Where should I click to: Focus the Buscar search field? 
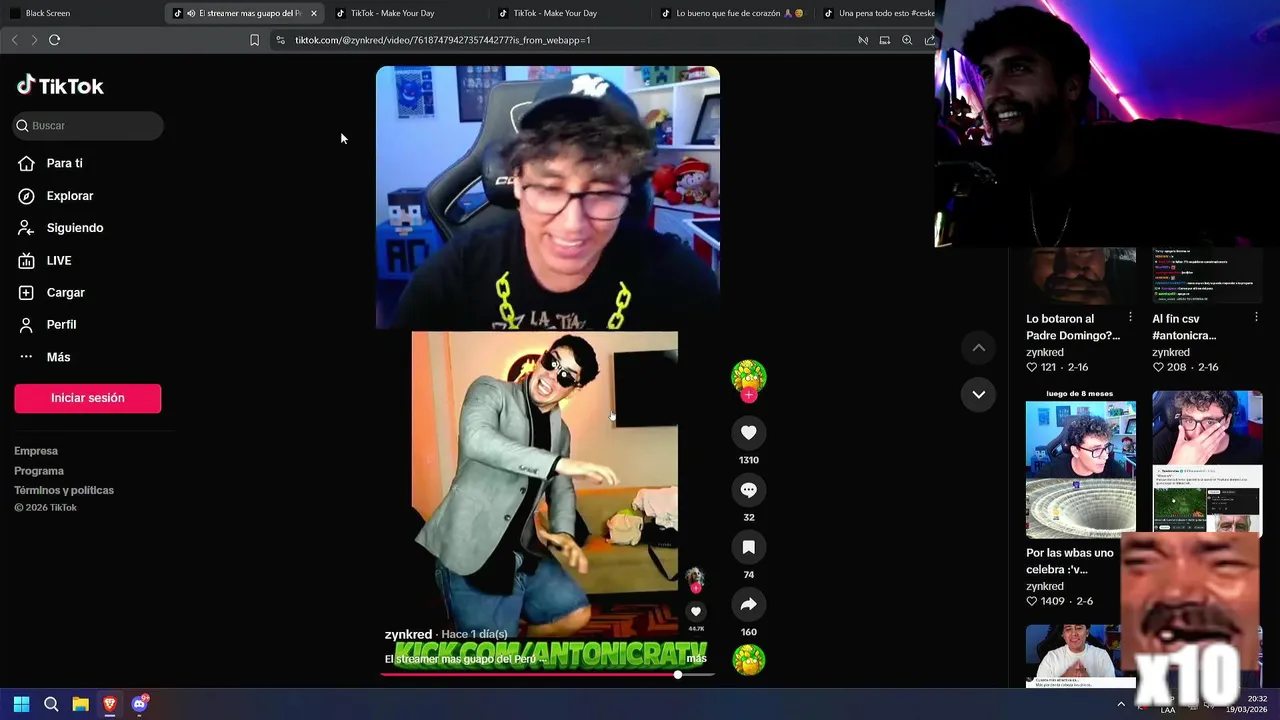88,125
